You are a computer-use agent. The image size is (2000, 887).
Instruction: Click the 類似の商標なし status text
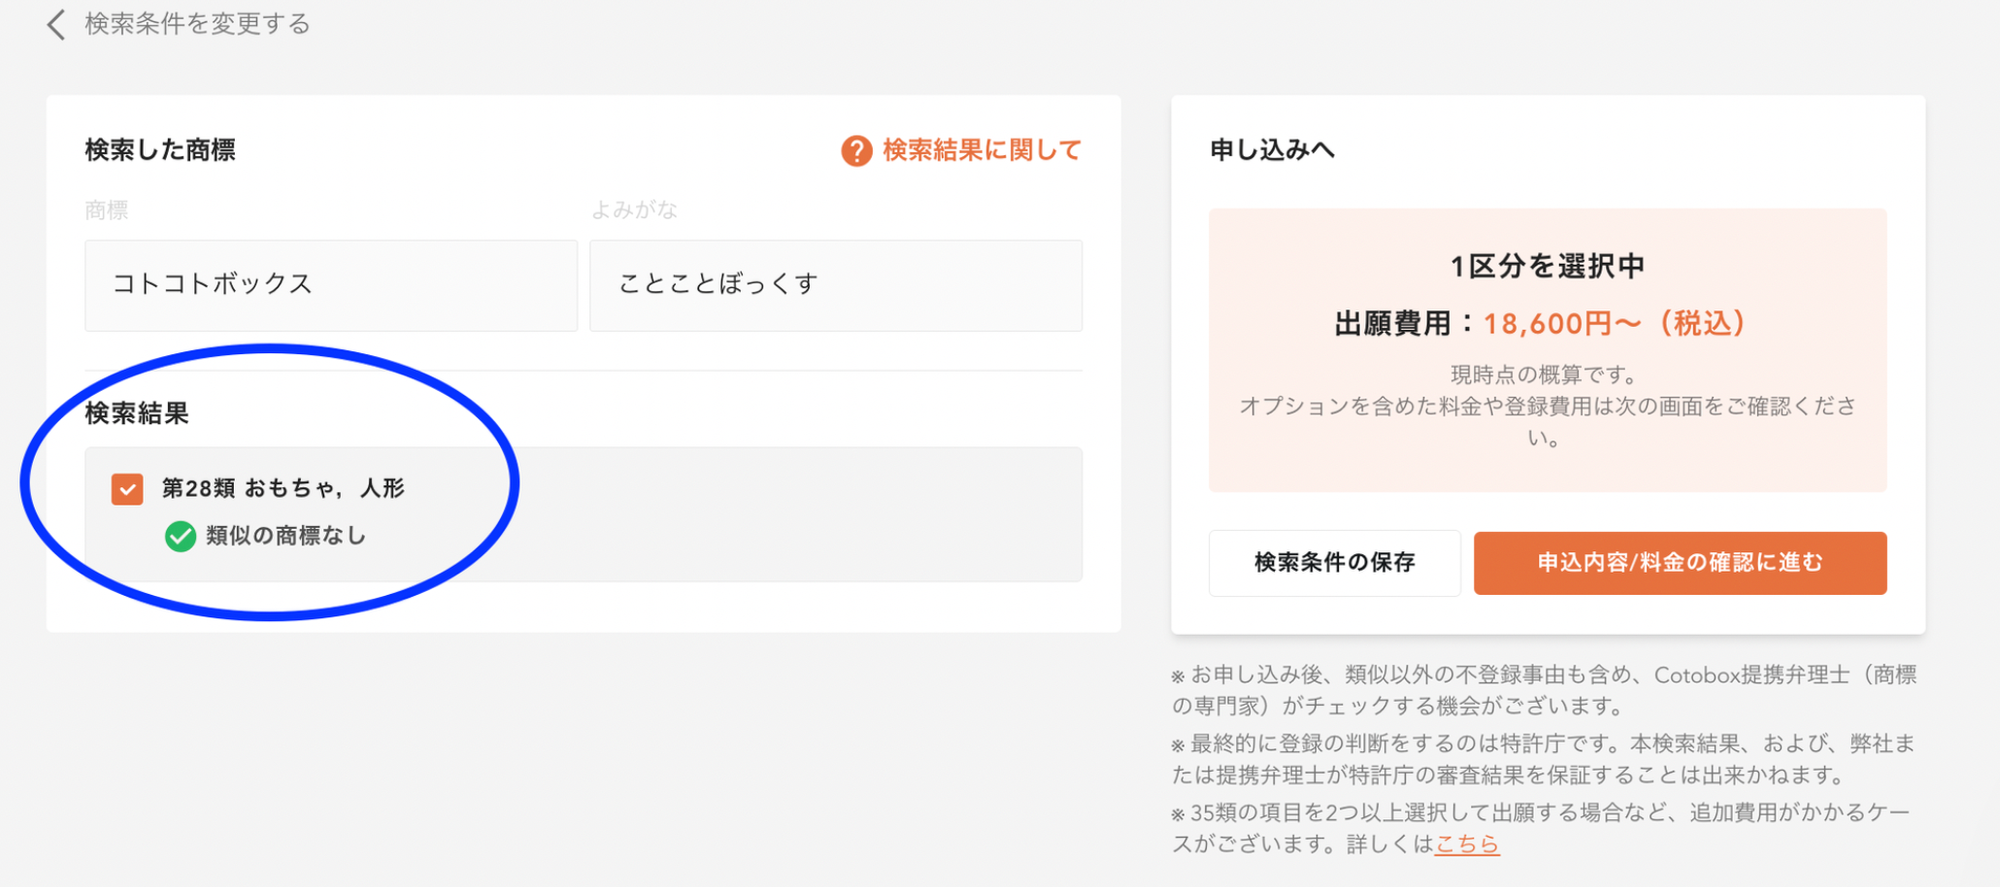286,536
